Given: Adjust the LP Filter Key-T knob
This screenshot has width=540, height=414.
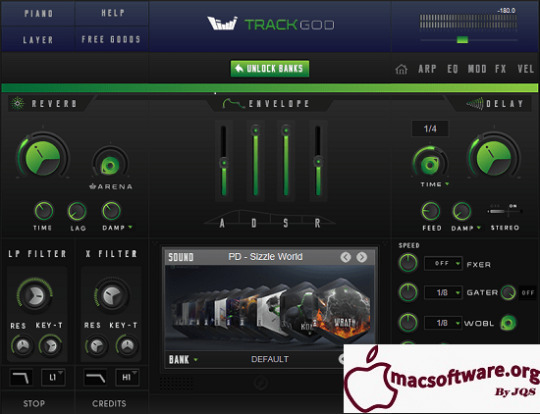Looking at the screenshot, I should coord(51,345).
